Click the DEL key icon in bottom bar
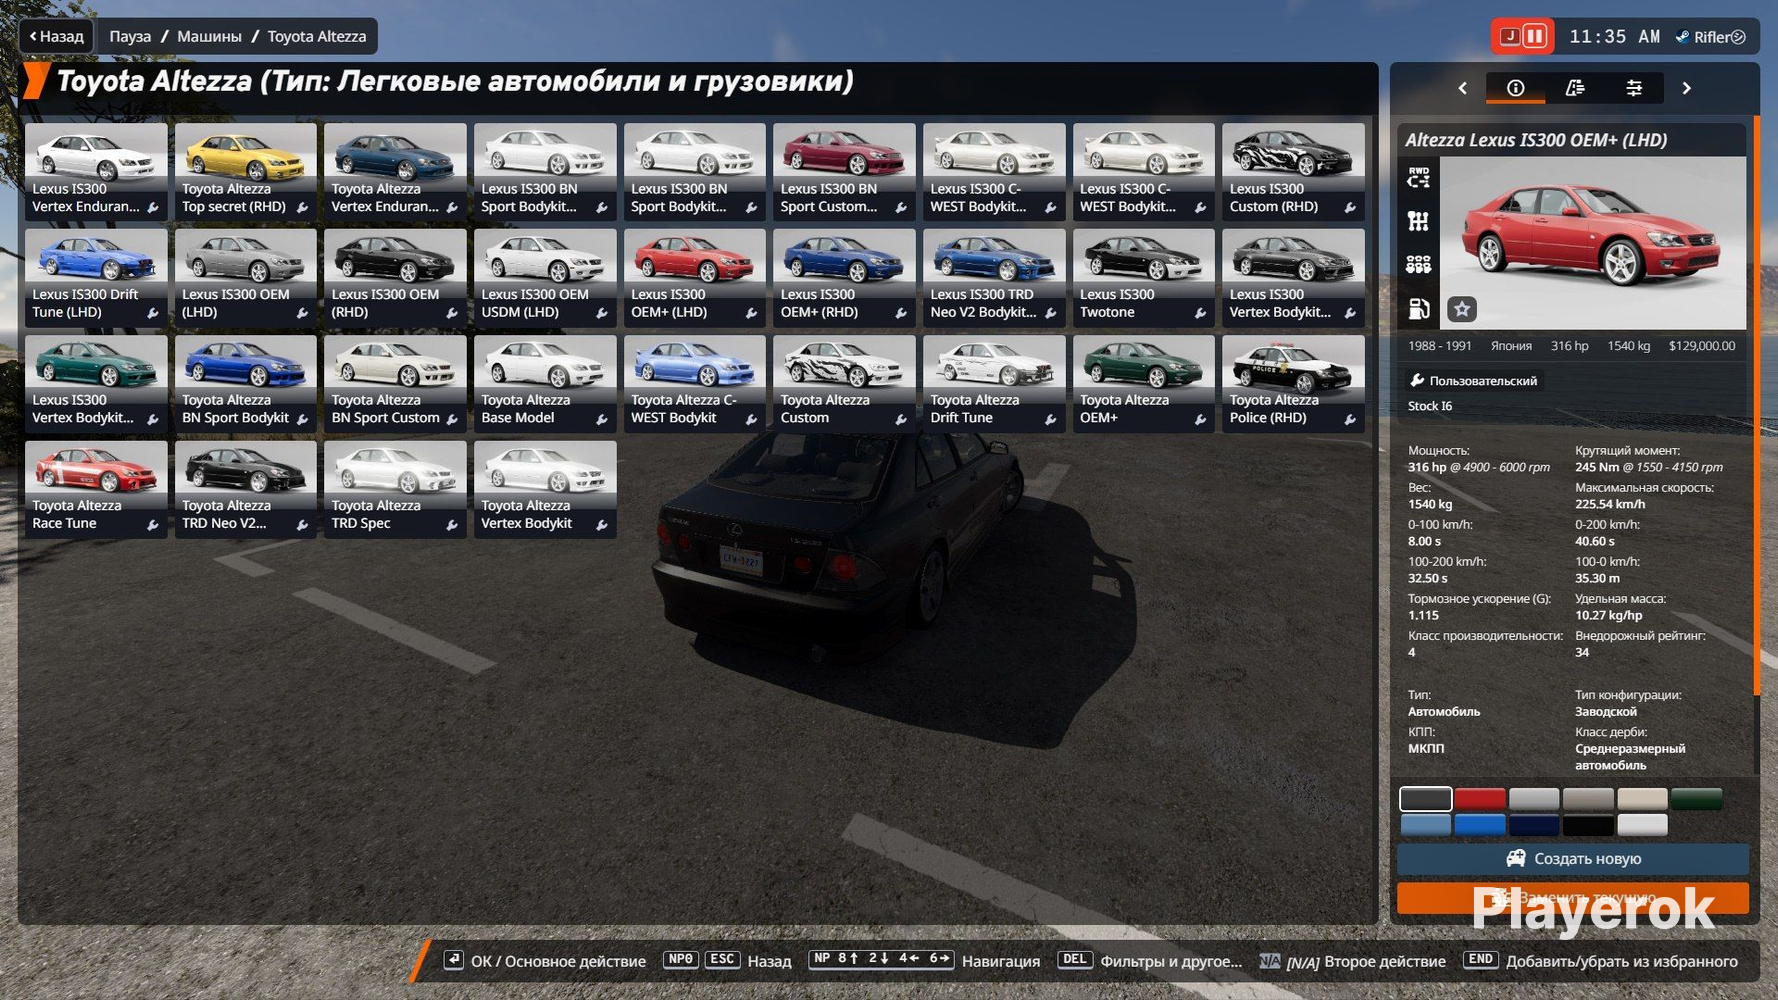This screenshot has height=1000, width=1778. [1075, 960]
